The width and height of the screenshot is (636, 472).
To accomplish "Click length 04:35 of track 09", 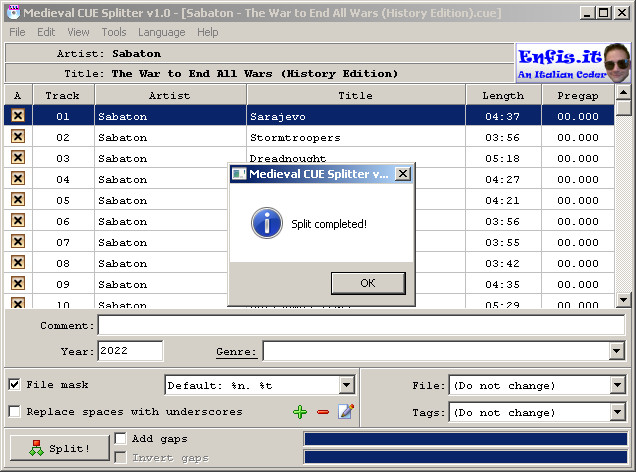I will pyautogui.click(x=503, y=285).
